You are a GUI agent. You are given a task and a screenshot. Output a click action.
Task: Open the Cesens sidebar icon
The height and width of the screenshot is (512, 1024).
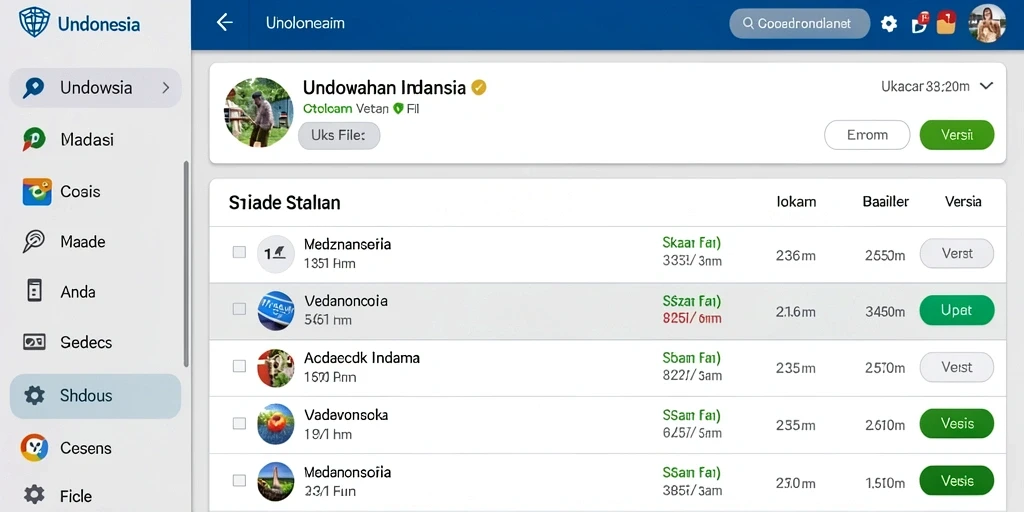(x=34, y=448)
